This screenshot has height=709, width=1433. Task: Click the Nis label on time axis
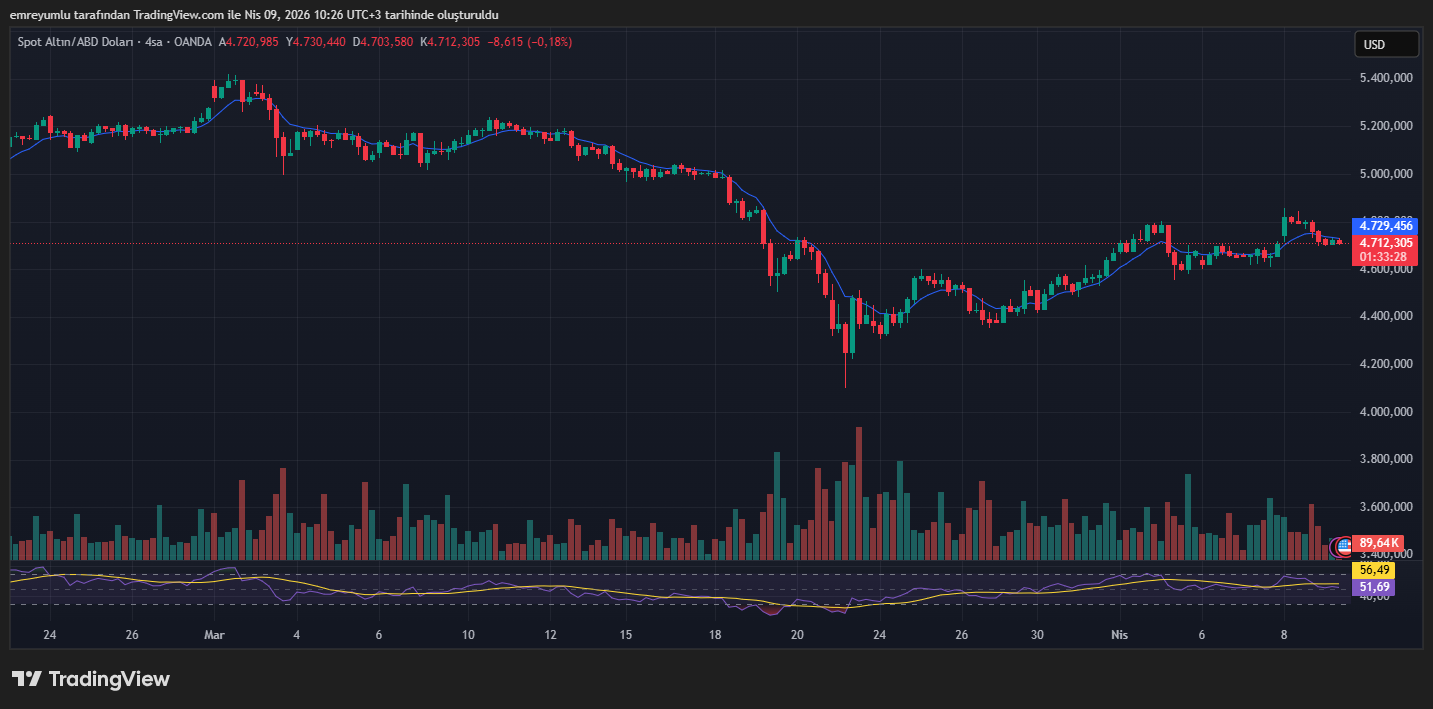coord(1120,635)
